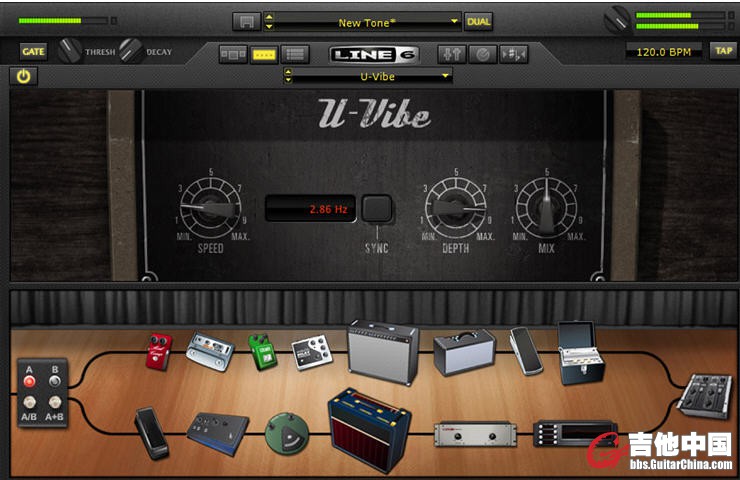Toggle the U-Vibe SYNC button
The image size is (740, 480).
click(376, 209)
